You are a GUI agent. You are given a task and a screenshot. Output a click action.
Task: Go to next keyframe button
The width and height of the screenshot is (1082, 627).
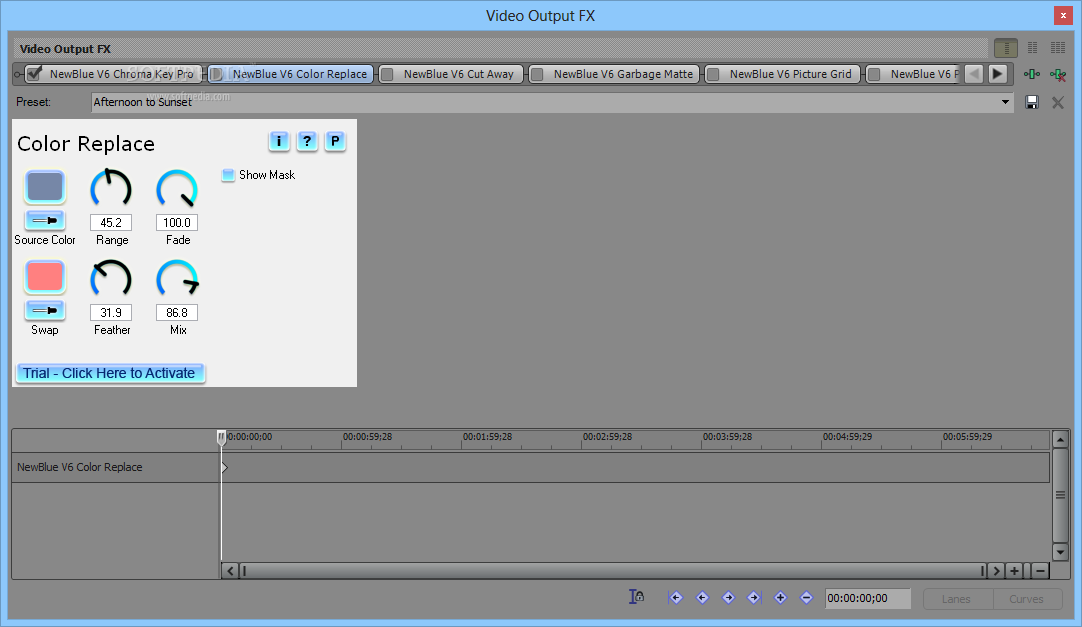(728, 598)
